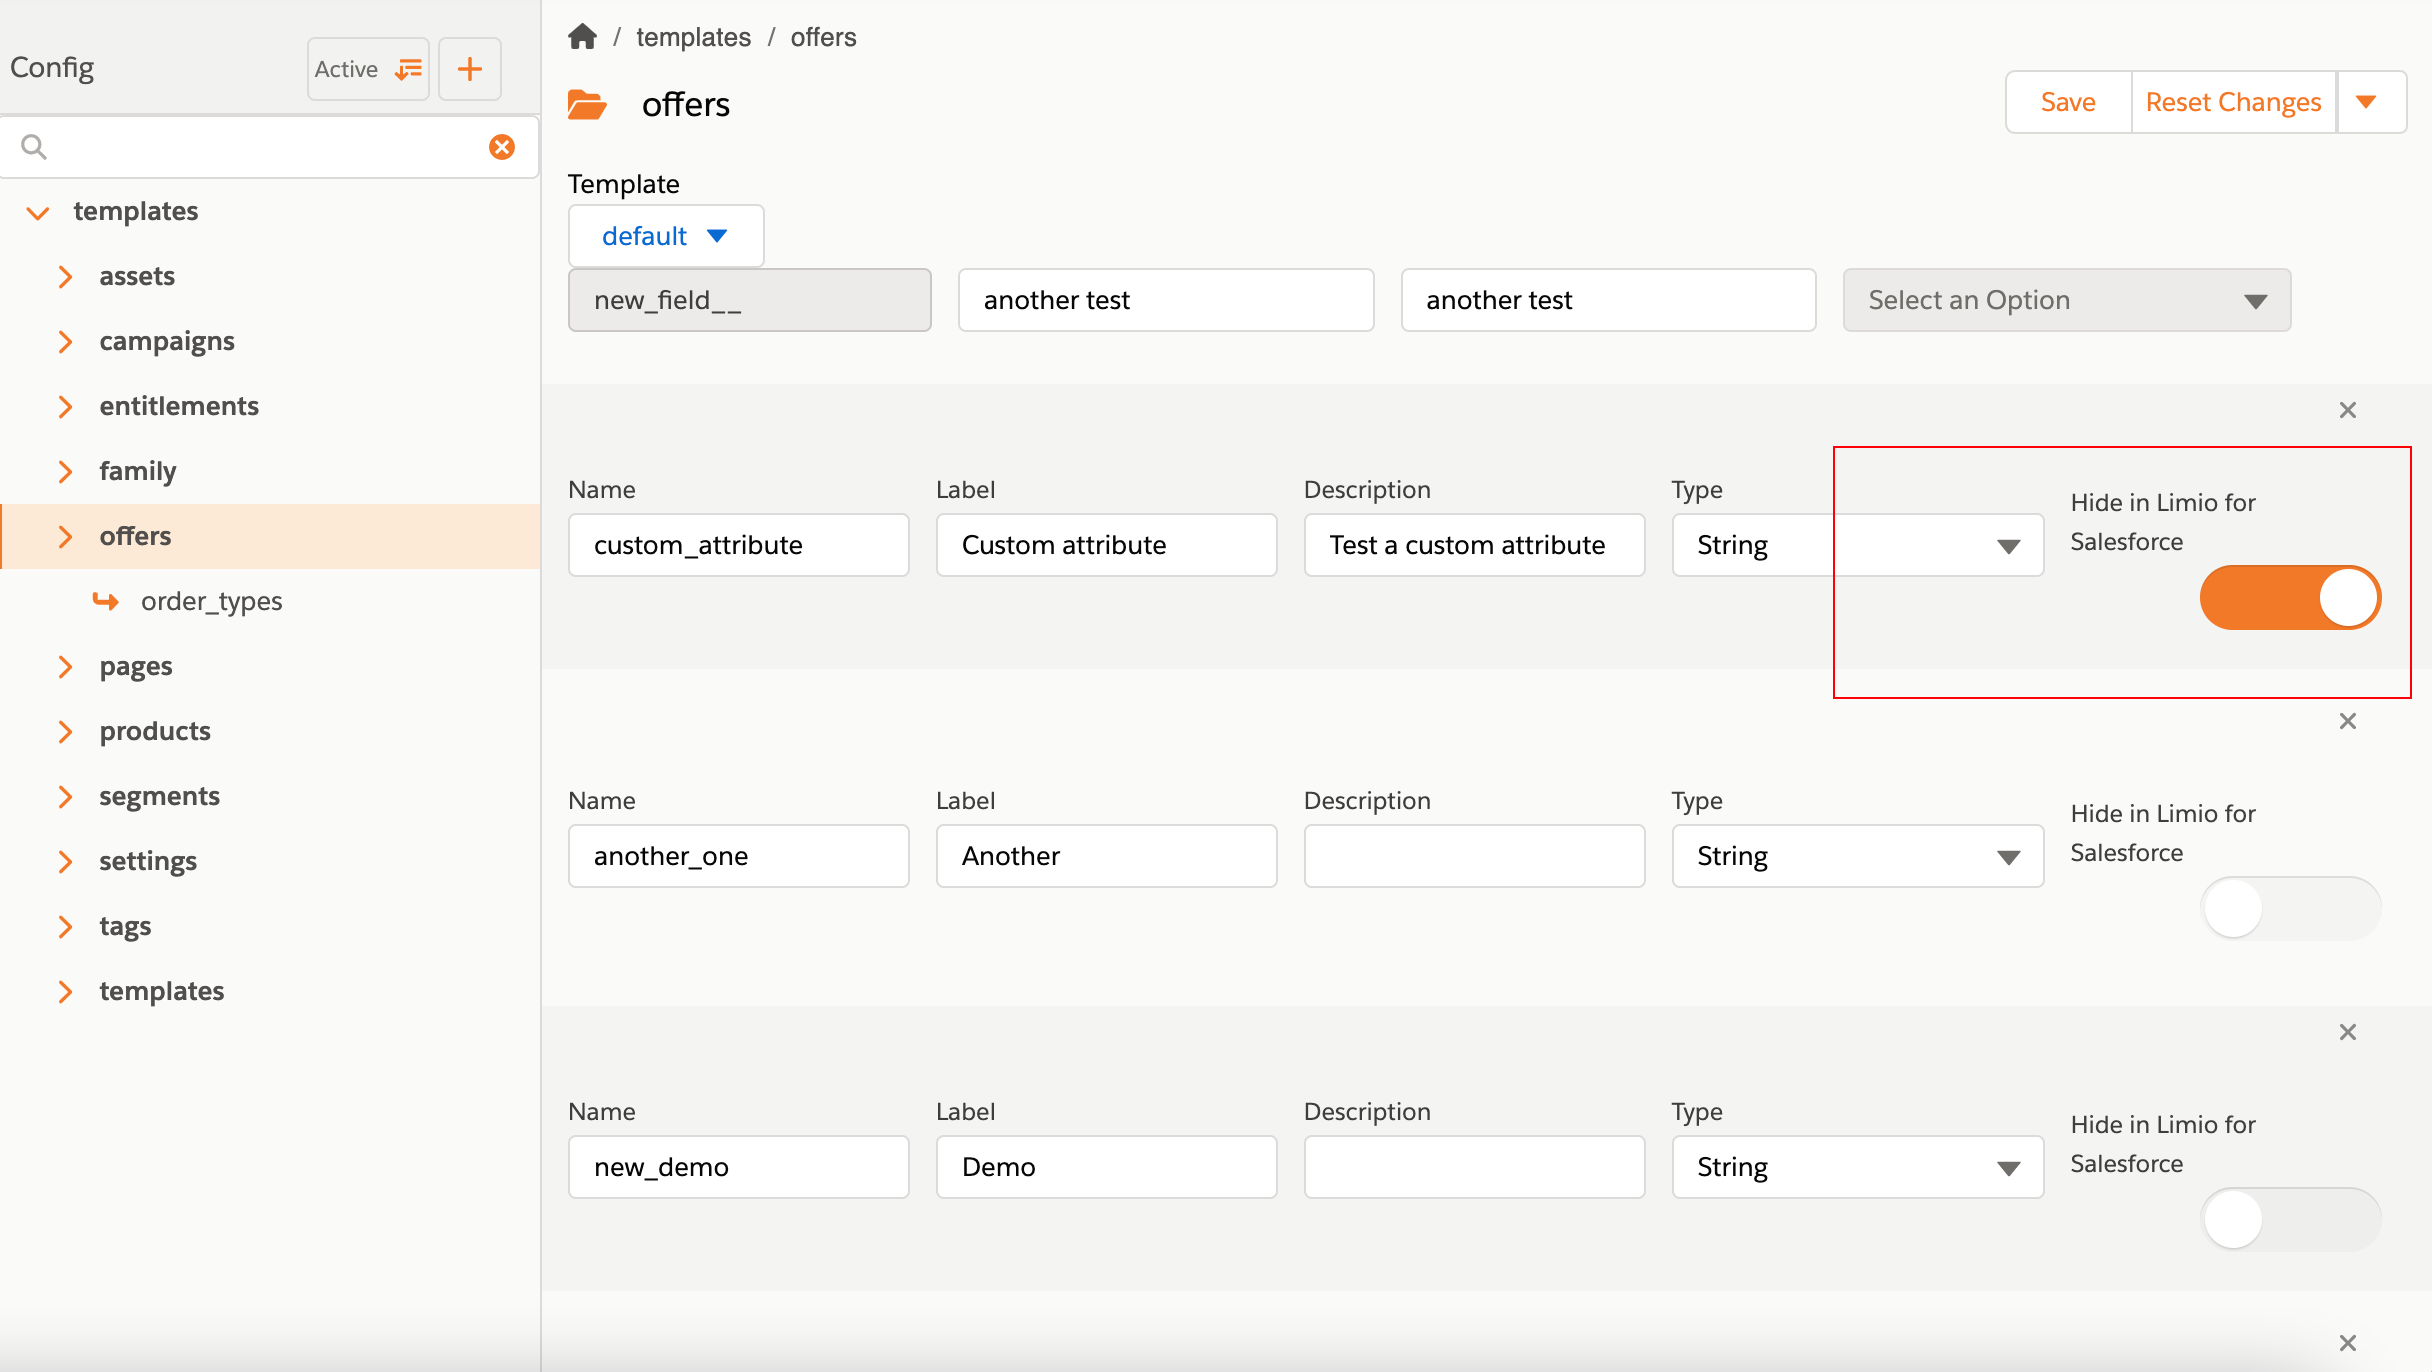The width and height of the screenshot is (2432, 1372).
Task: Click the new_field__ input
Action: tap(750, 300)
